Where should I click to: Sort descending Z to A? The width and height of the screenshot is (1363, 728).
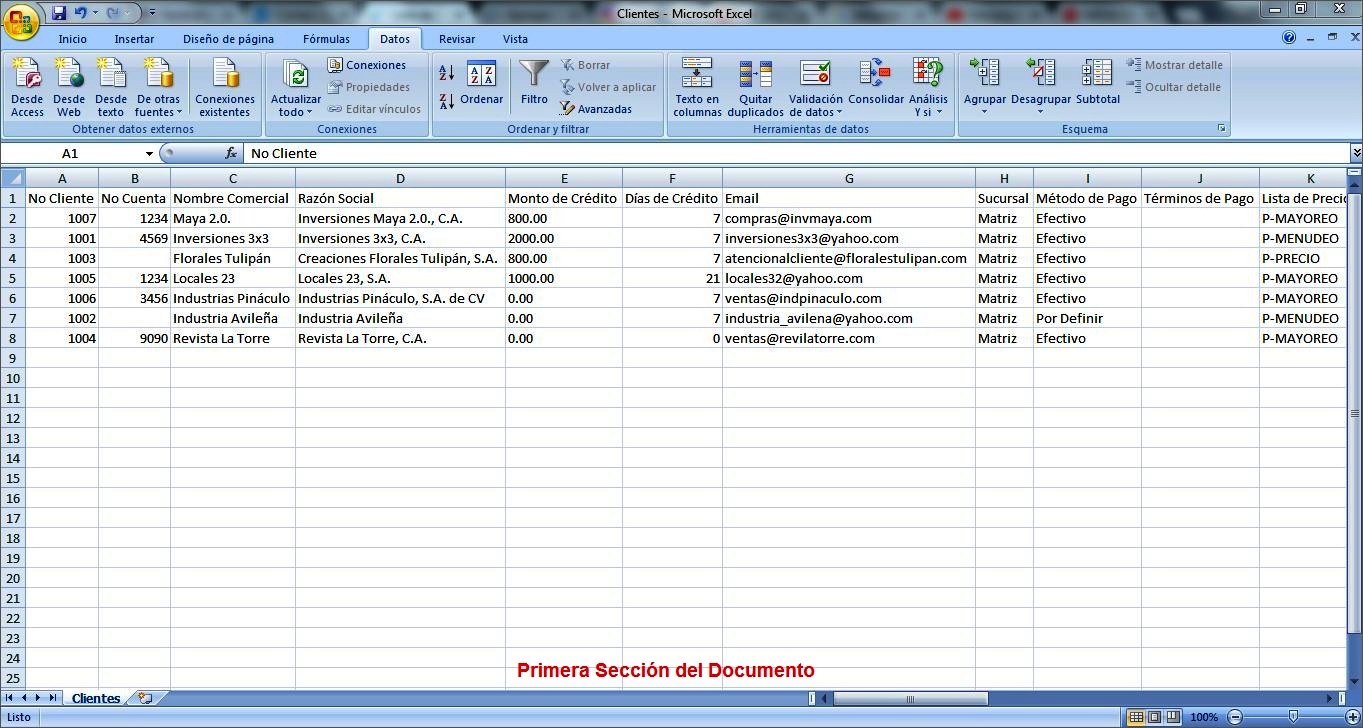447,101
